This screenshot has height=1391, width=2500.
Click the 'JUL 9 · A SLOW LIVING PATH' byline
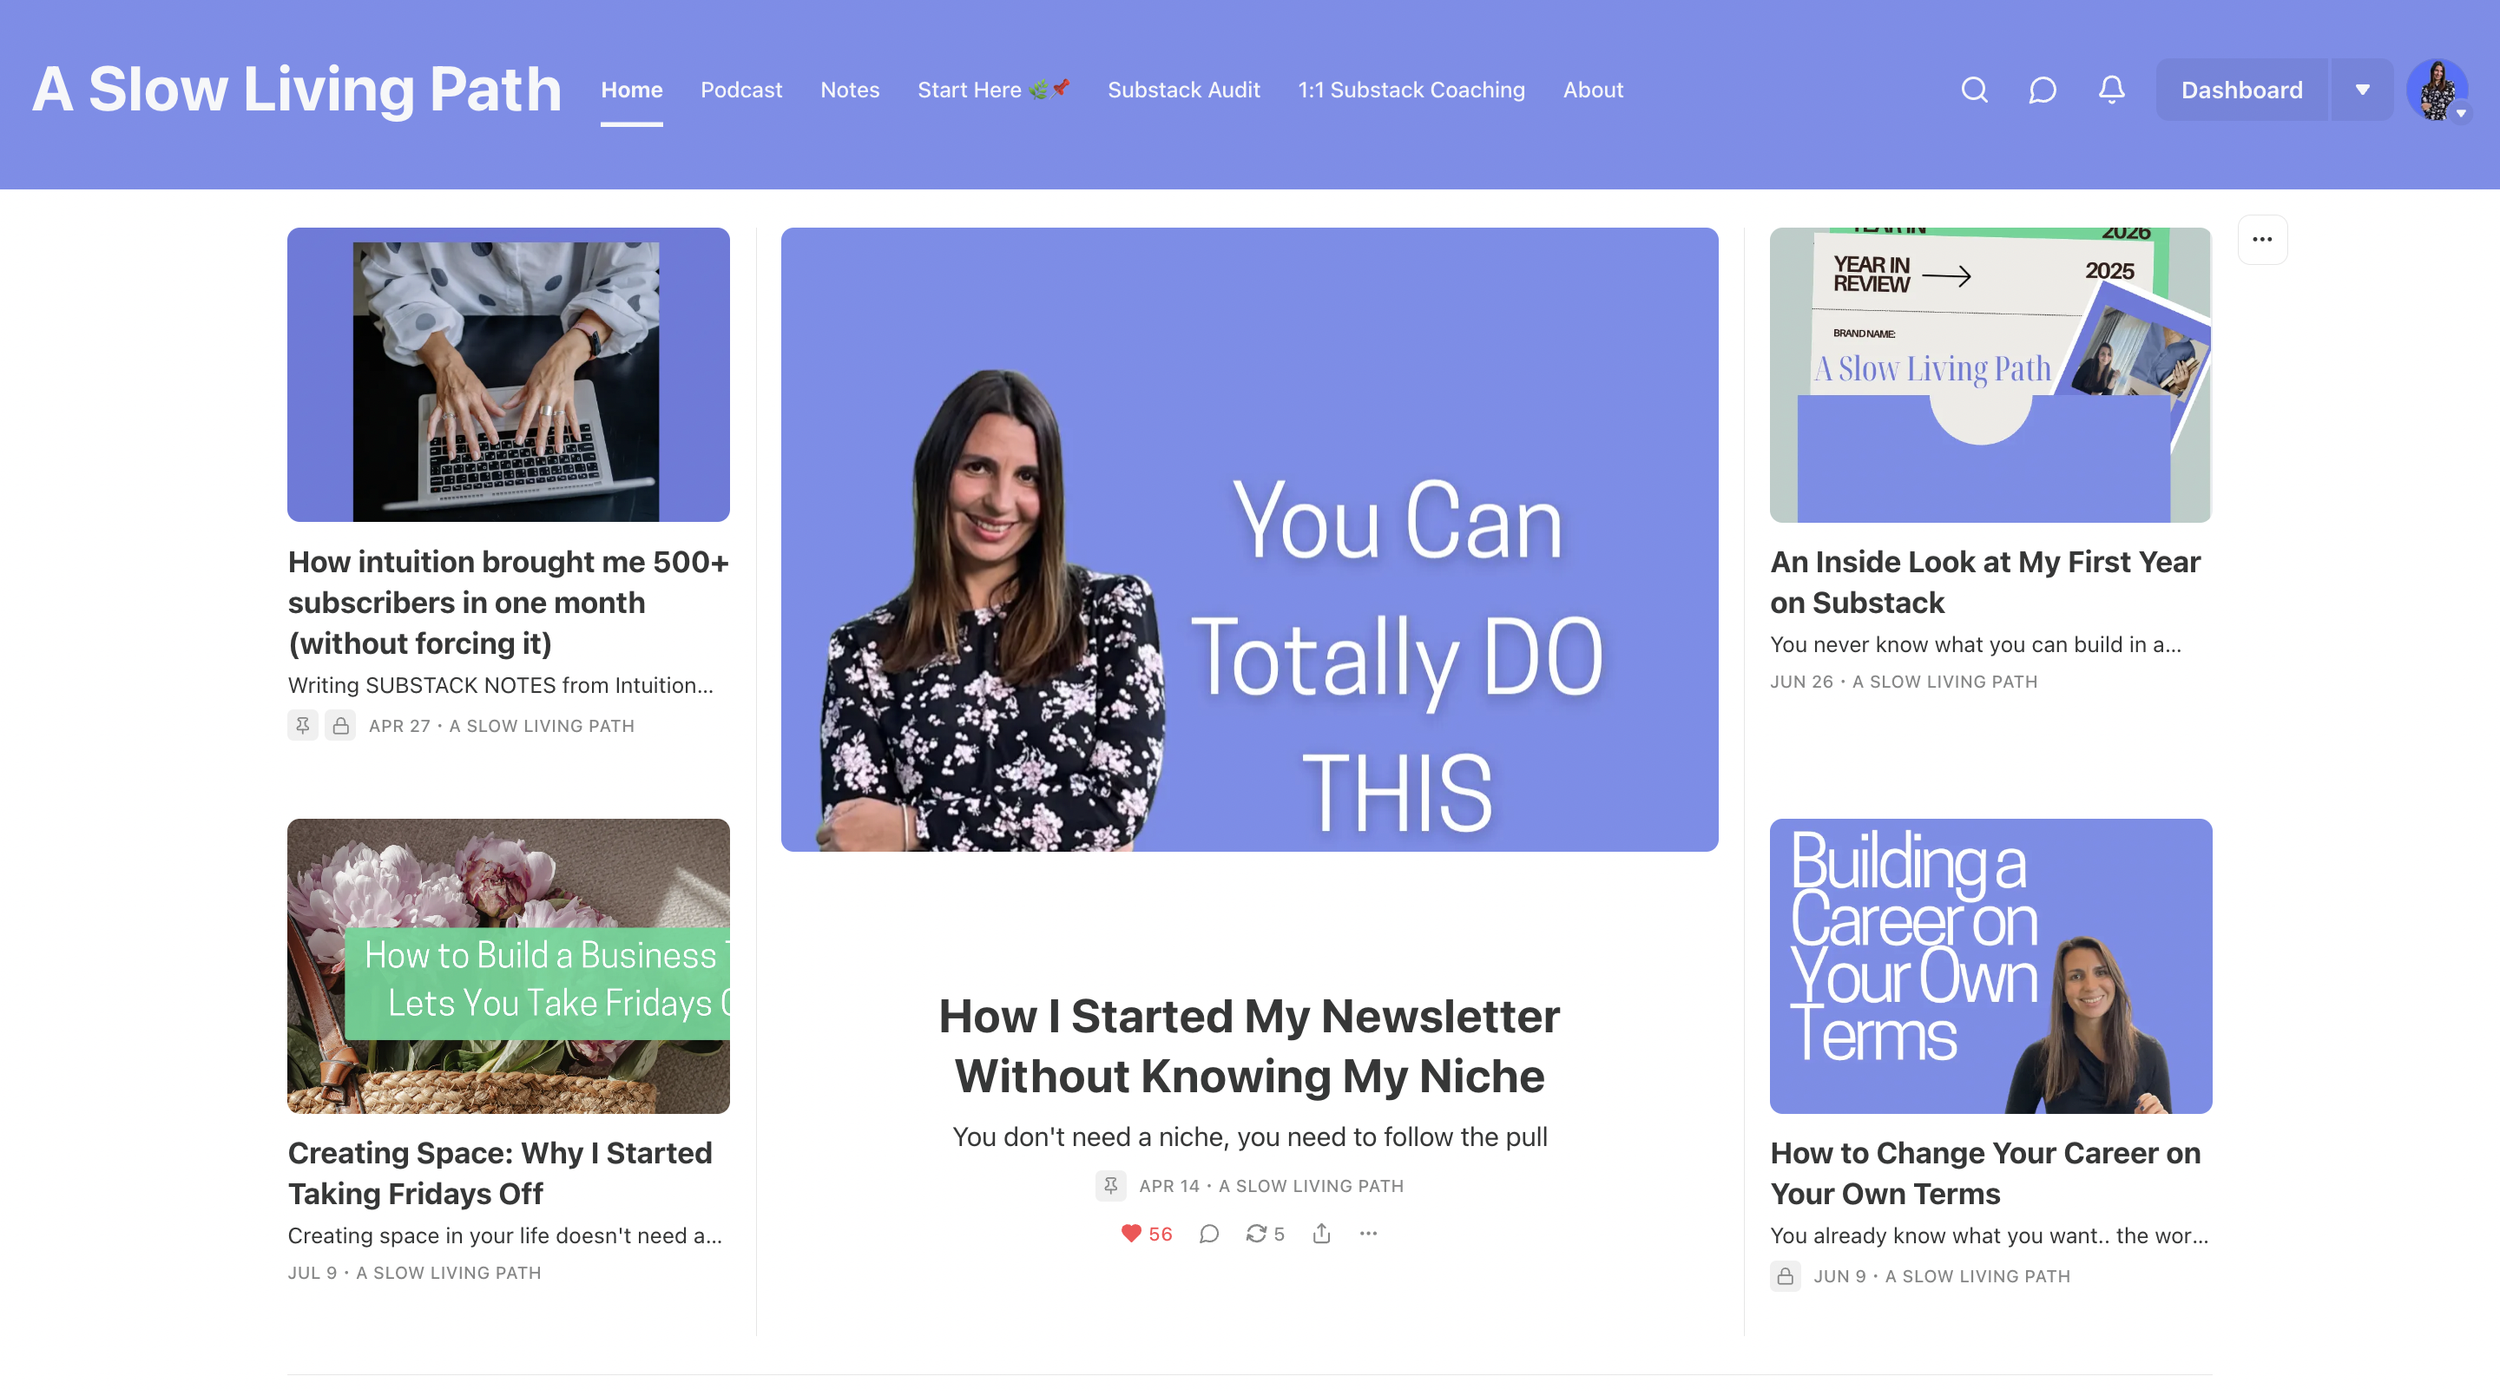point(414,1273)
